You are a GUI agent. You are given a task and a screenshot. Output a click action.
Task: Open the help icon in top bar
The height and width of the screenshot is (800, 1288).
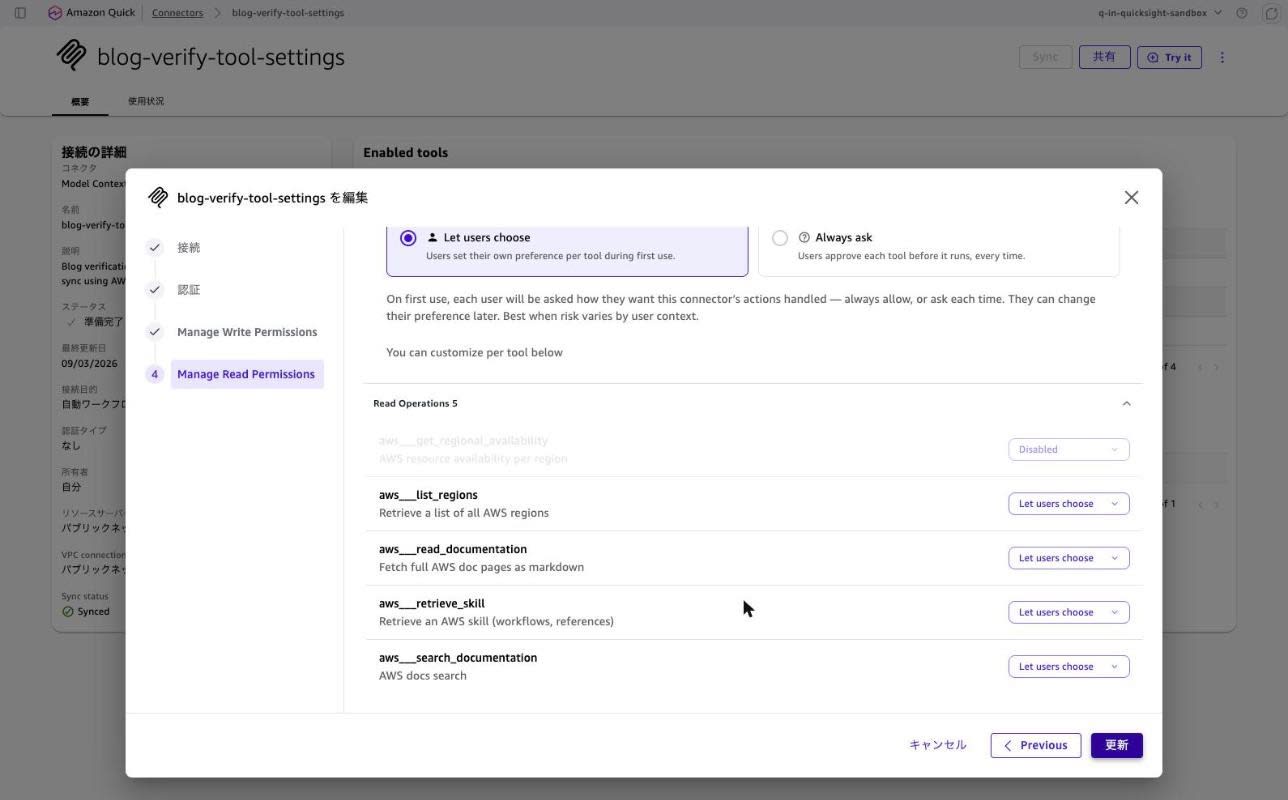(1242, 13)
